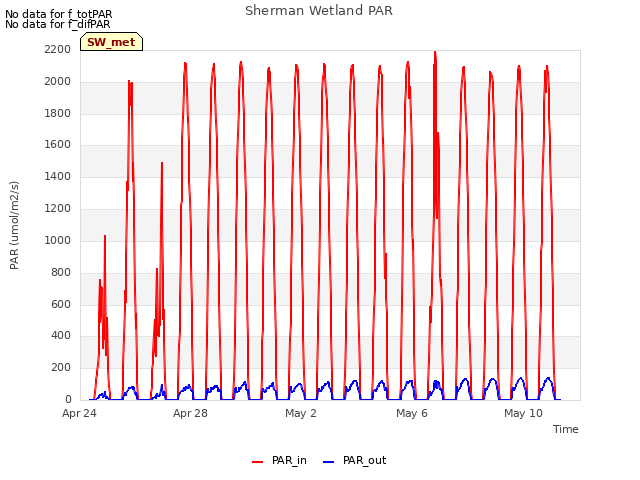Screen dimensions: 640x480
Task: Click the 1400 y-axis tick label
Action: coord(58,176)
